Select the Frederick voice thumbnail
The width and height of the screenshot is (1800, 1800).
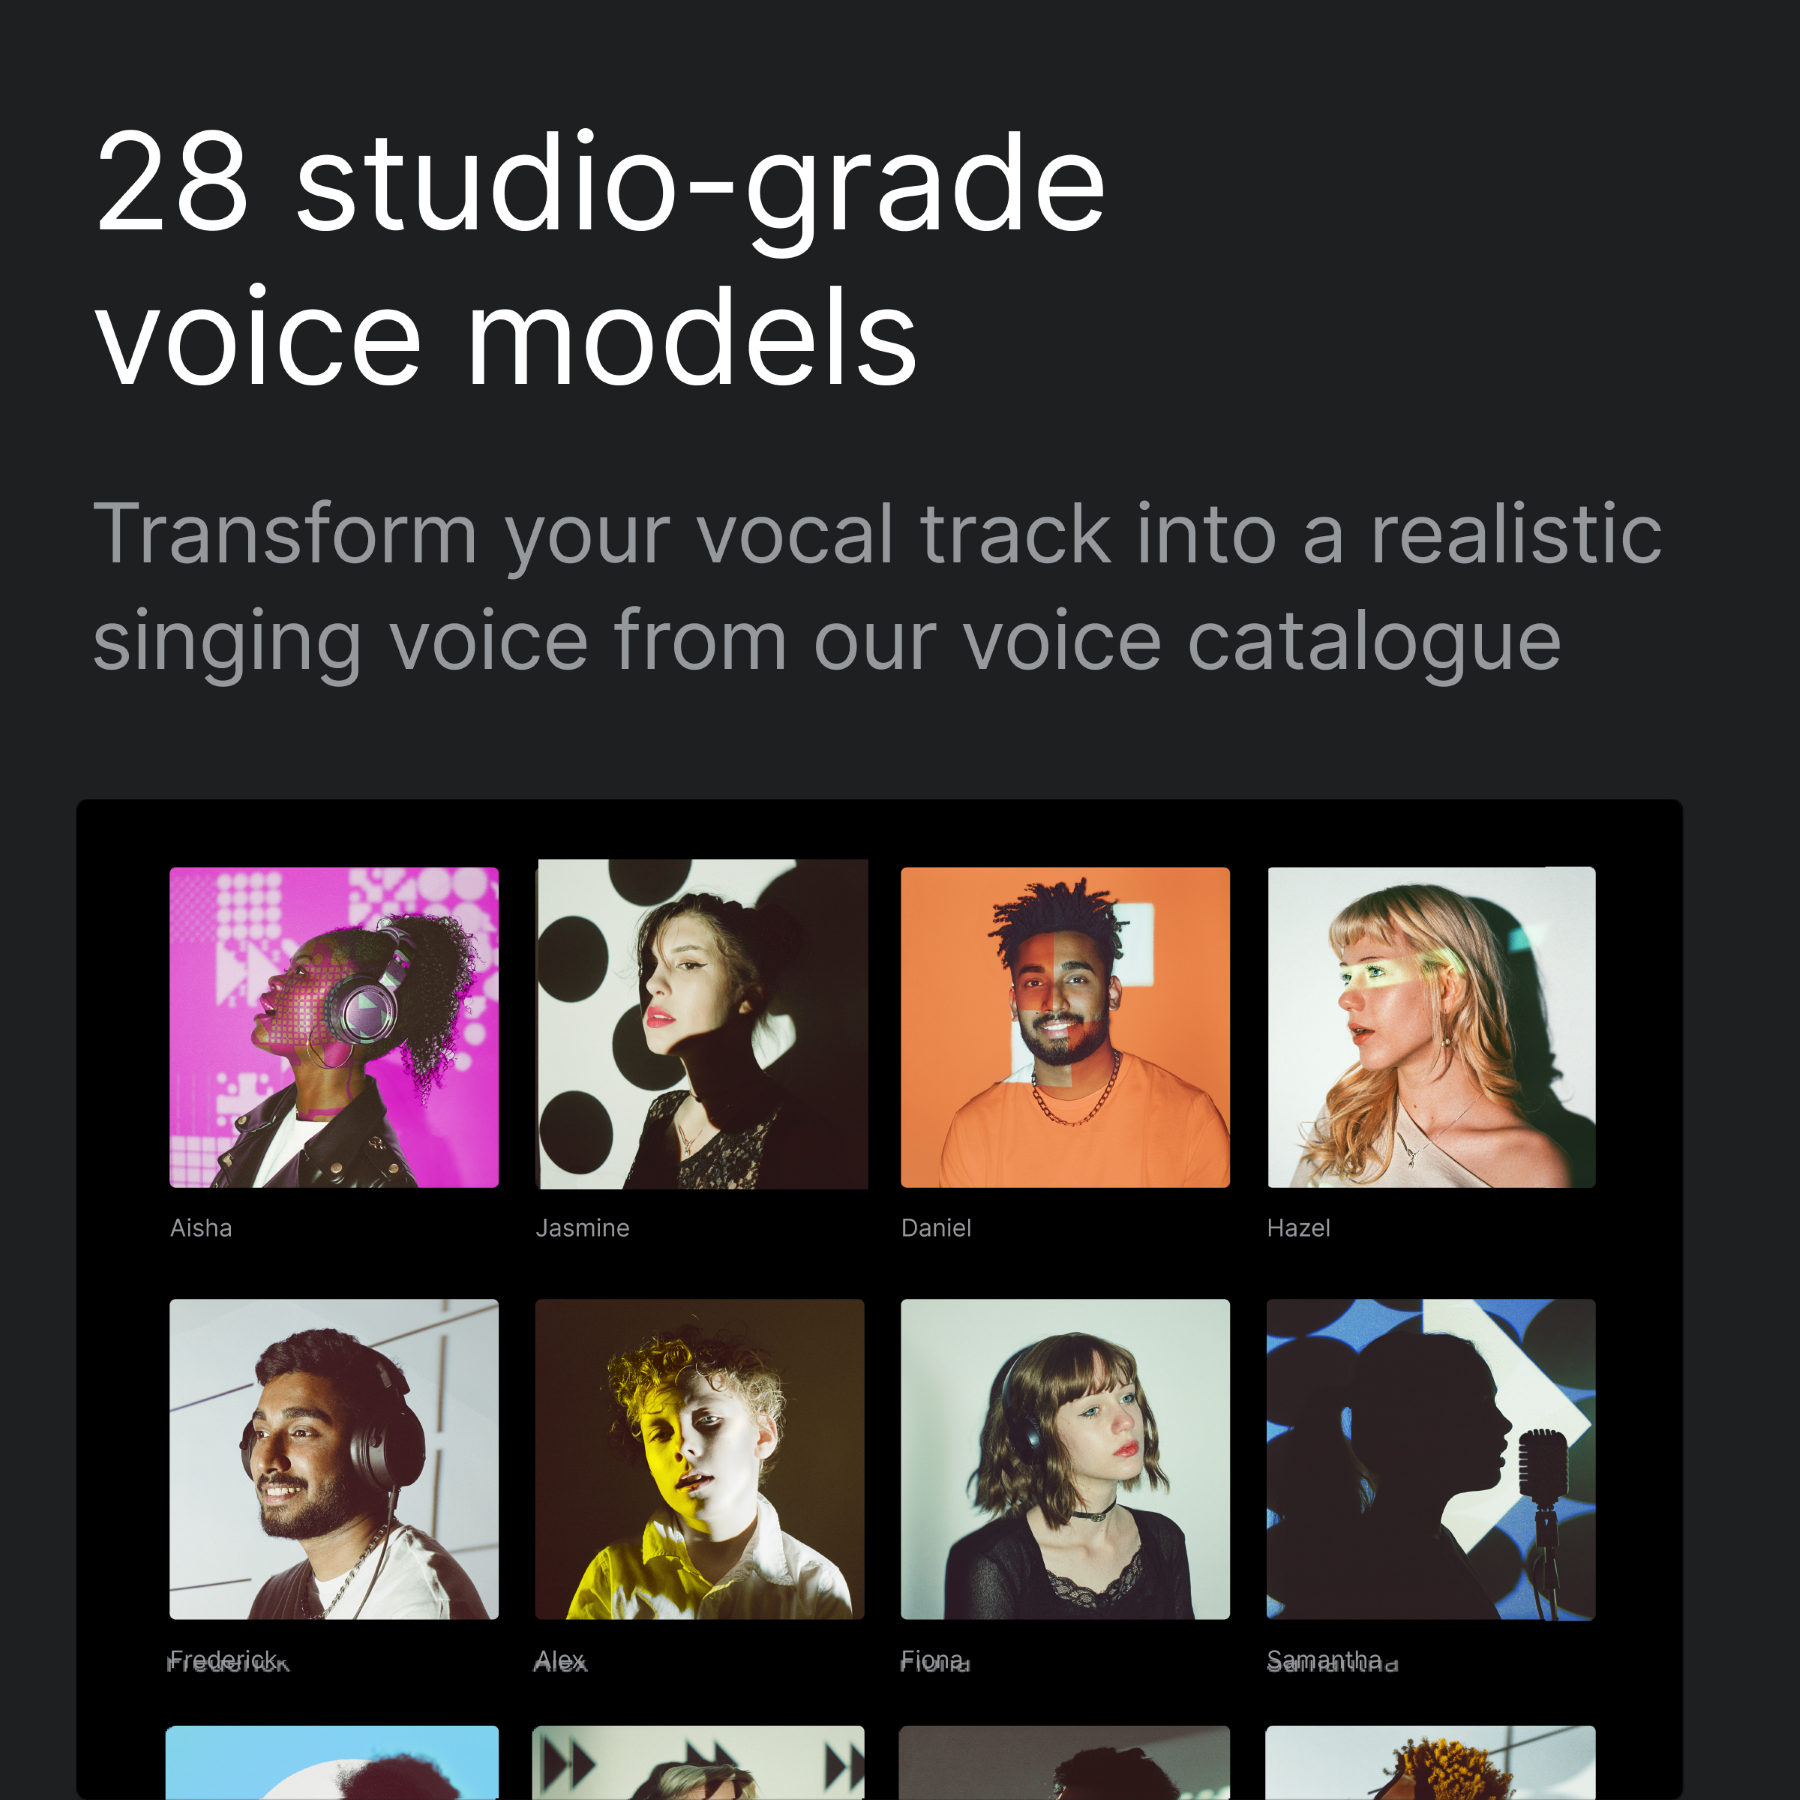click(334, 1459)
